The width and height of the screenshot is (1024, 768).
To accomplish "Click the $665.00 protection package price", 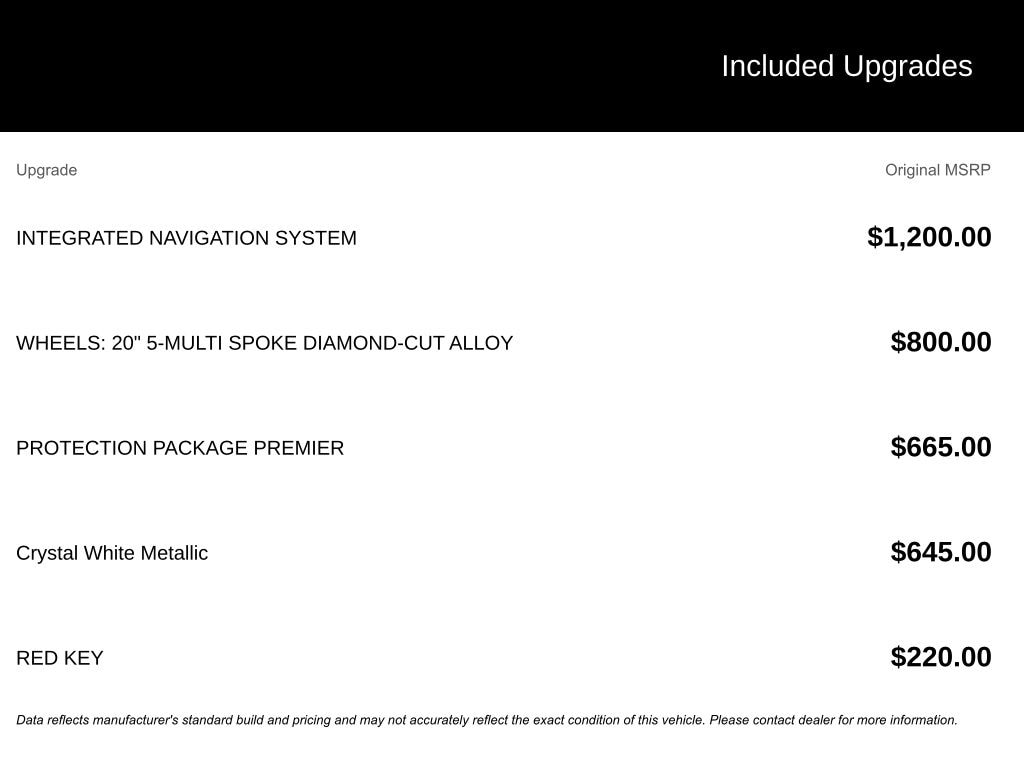I will pyautogui.click(x=940, y=447).
